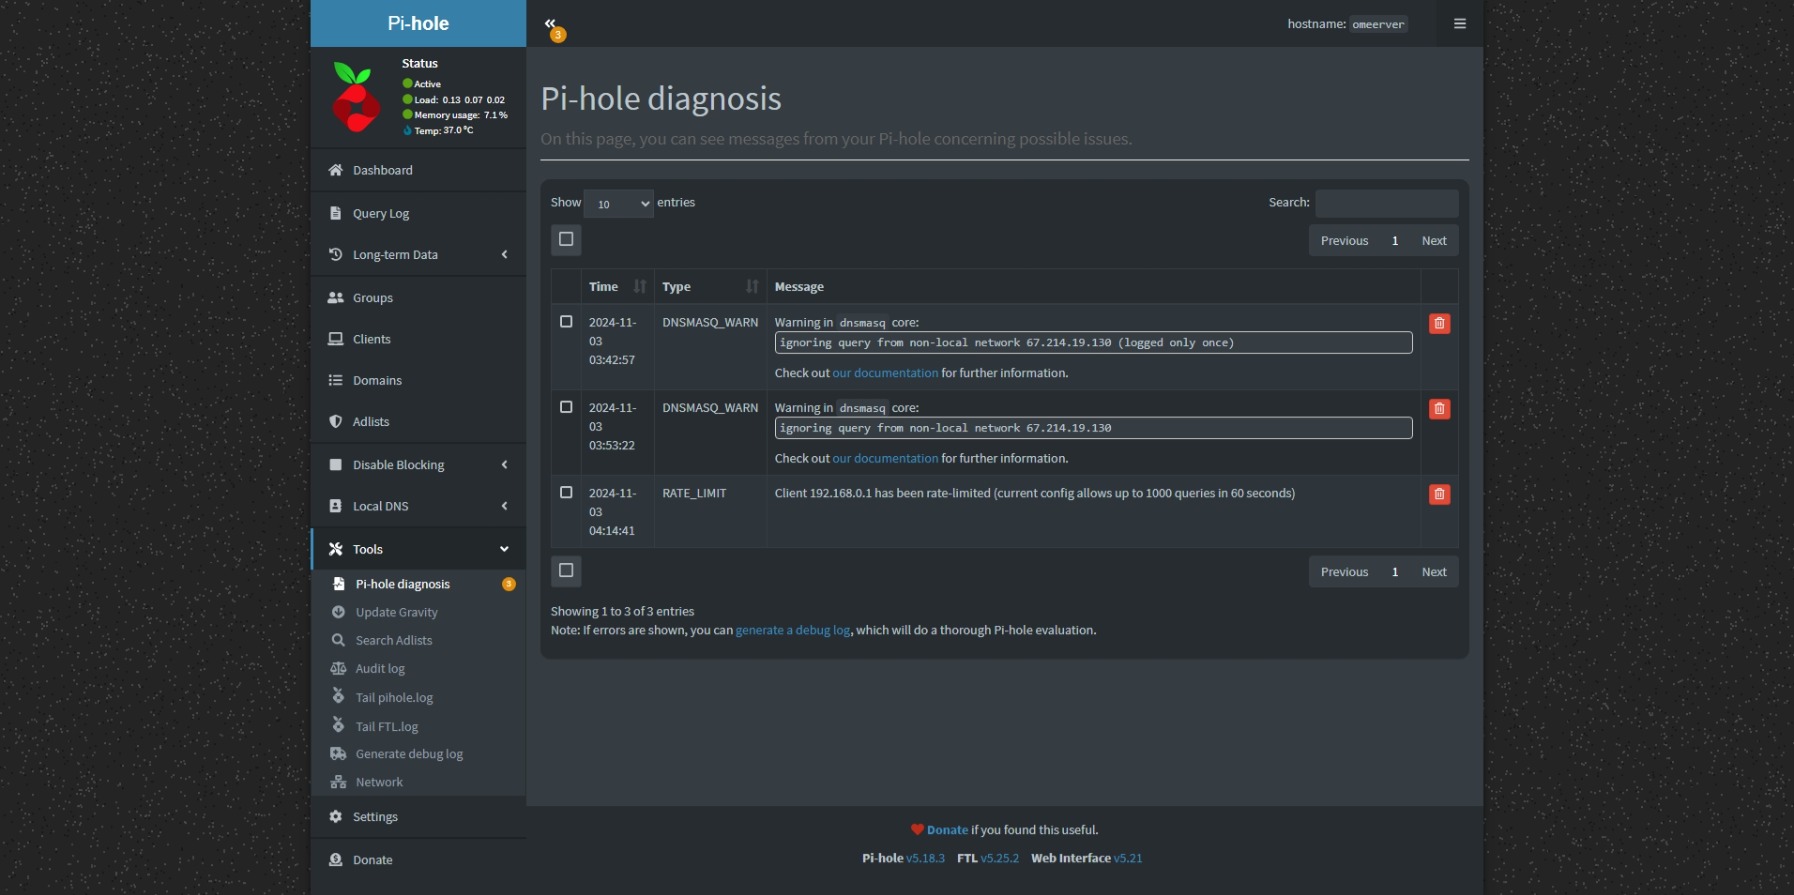1794x895 pixels.
Task: Click top Previous pagination button
Action: click(1344, 240)
